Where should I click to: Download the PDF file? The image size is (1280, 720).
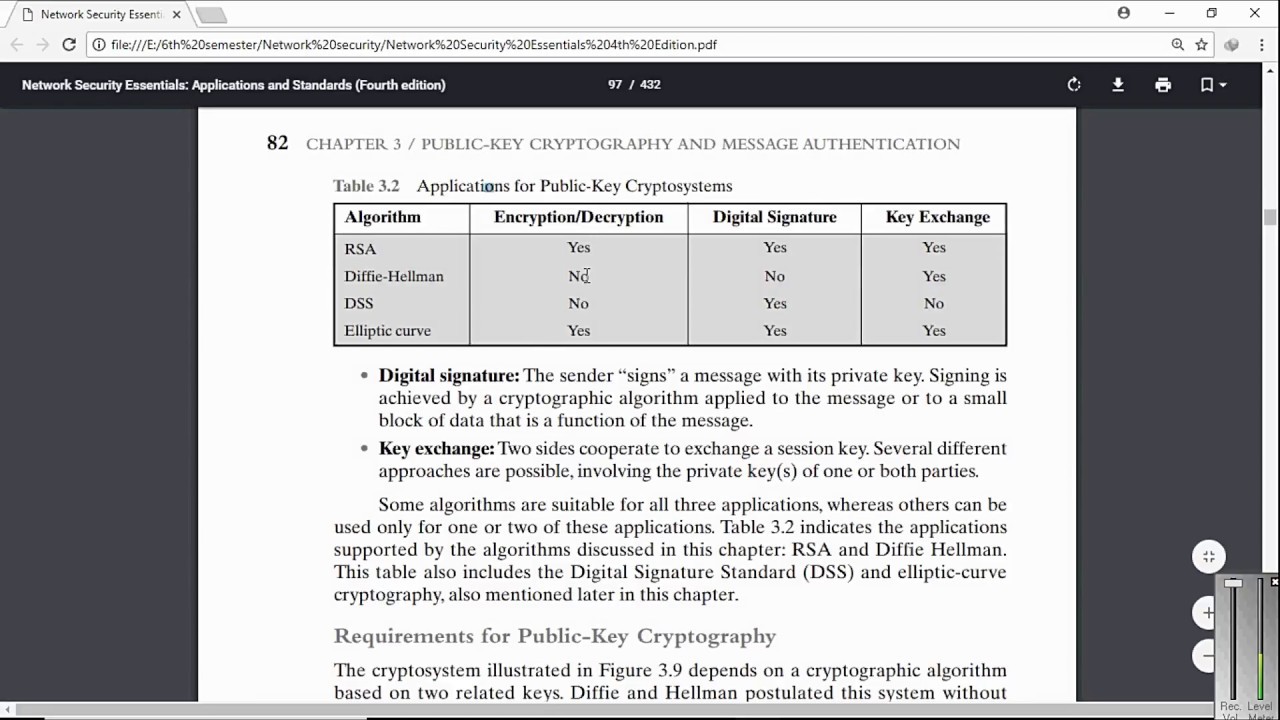tap(1118, 85)
